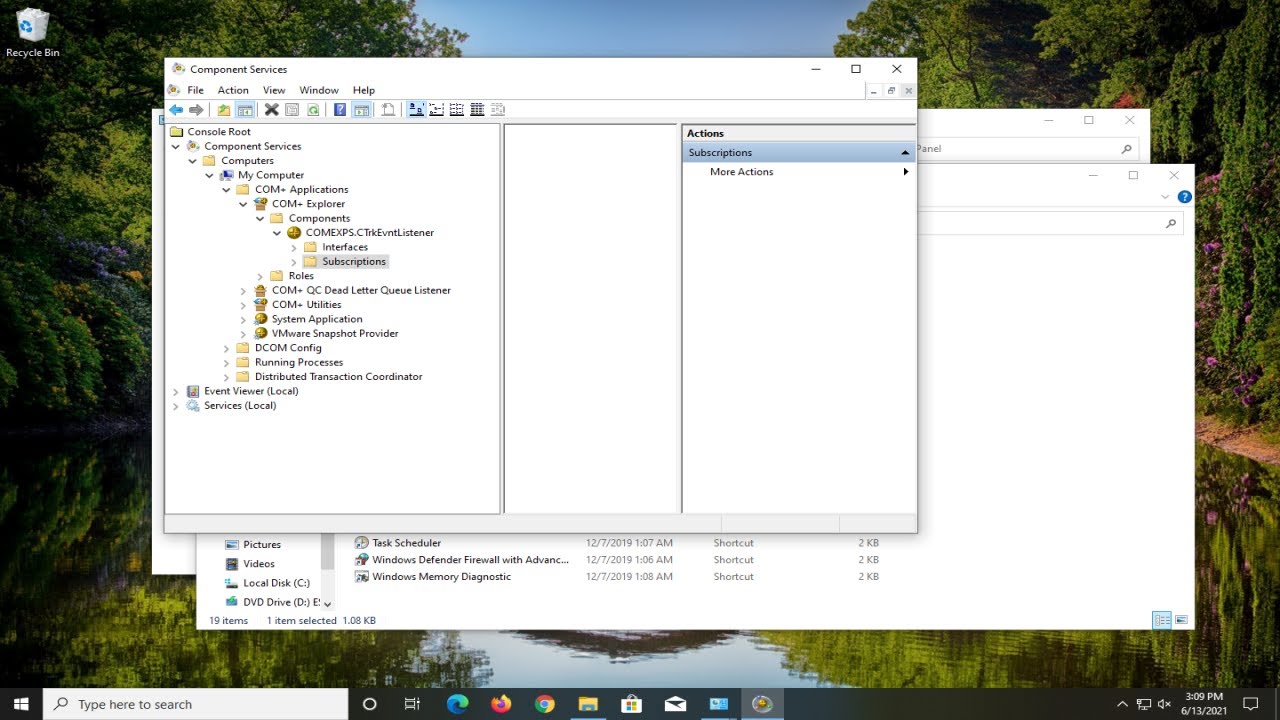Expand COM+ QC Dead Letter Queue Listener
Screen dimensions: 1280x720
coord(243,290)
